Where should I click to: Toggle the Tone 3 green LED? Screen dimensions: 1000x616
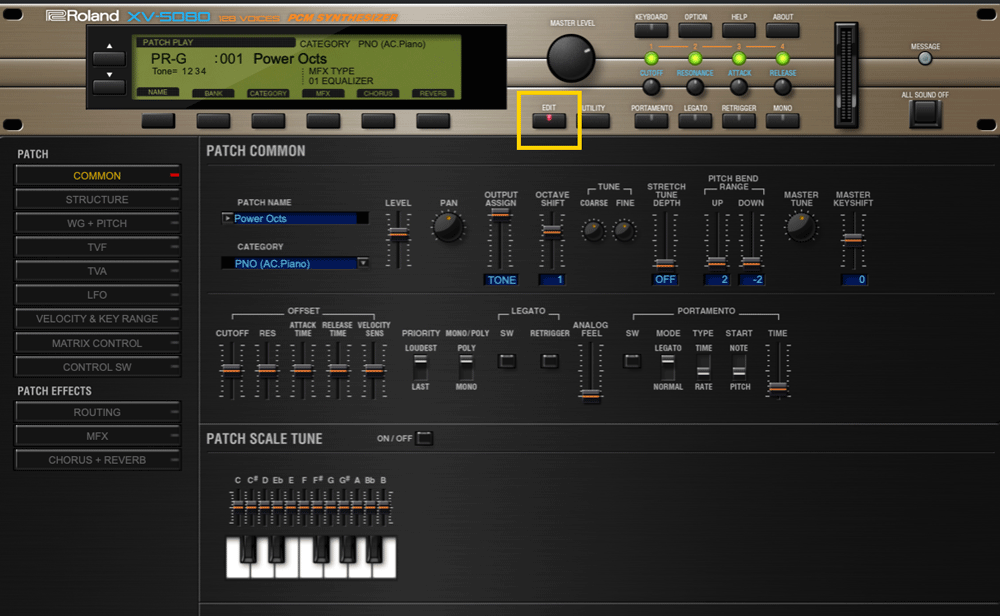pos(739,59)
